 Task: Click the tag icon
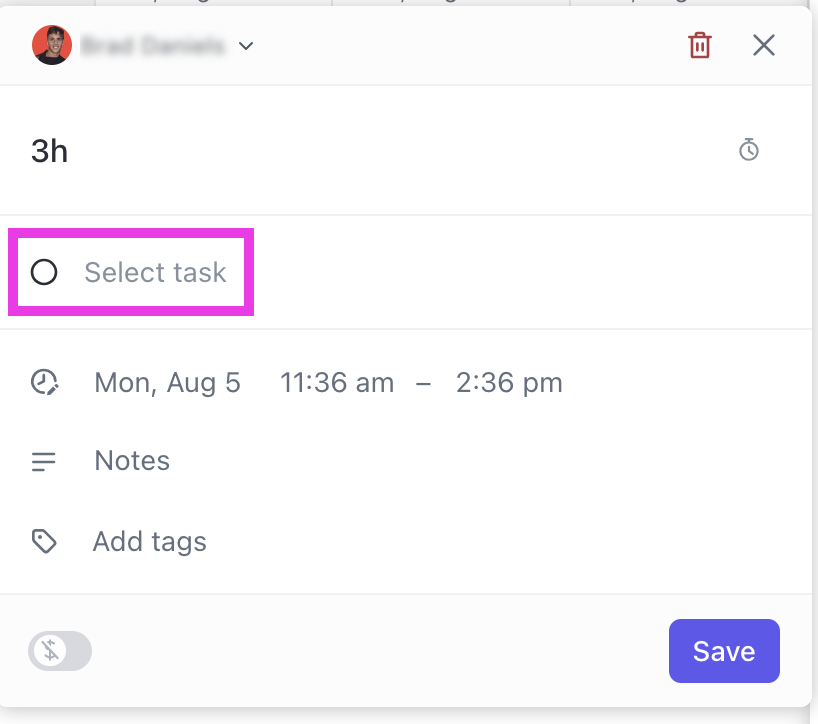click(x=44, y=542)
